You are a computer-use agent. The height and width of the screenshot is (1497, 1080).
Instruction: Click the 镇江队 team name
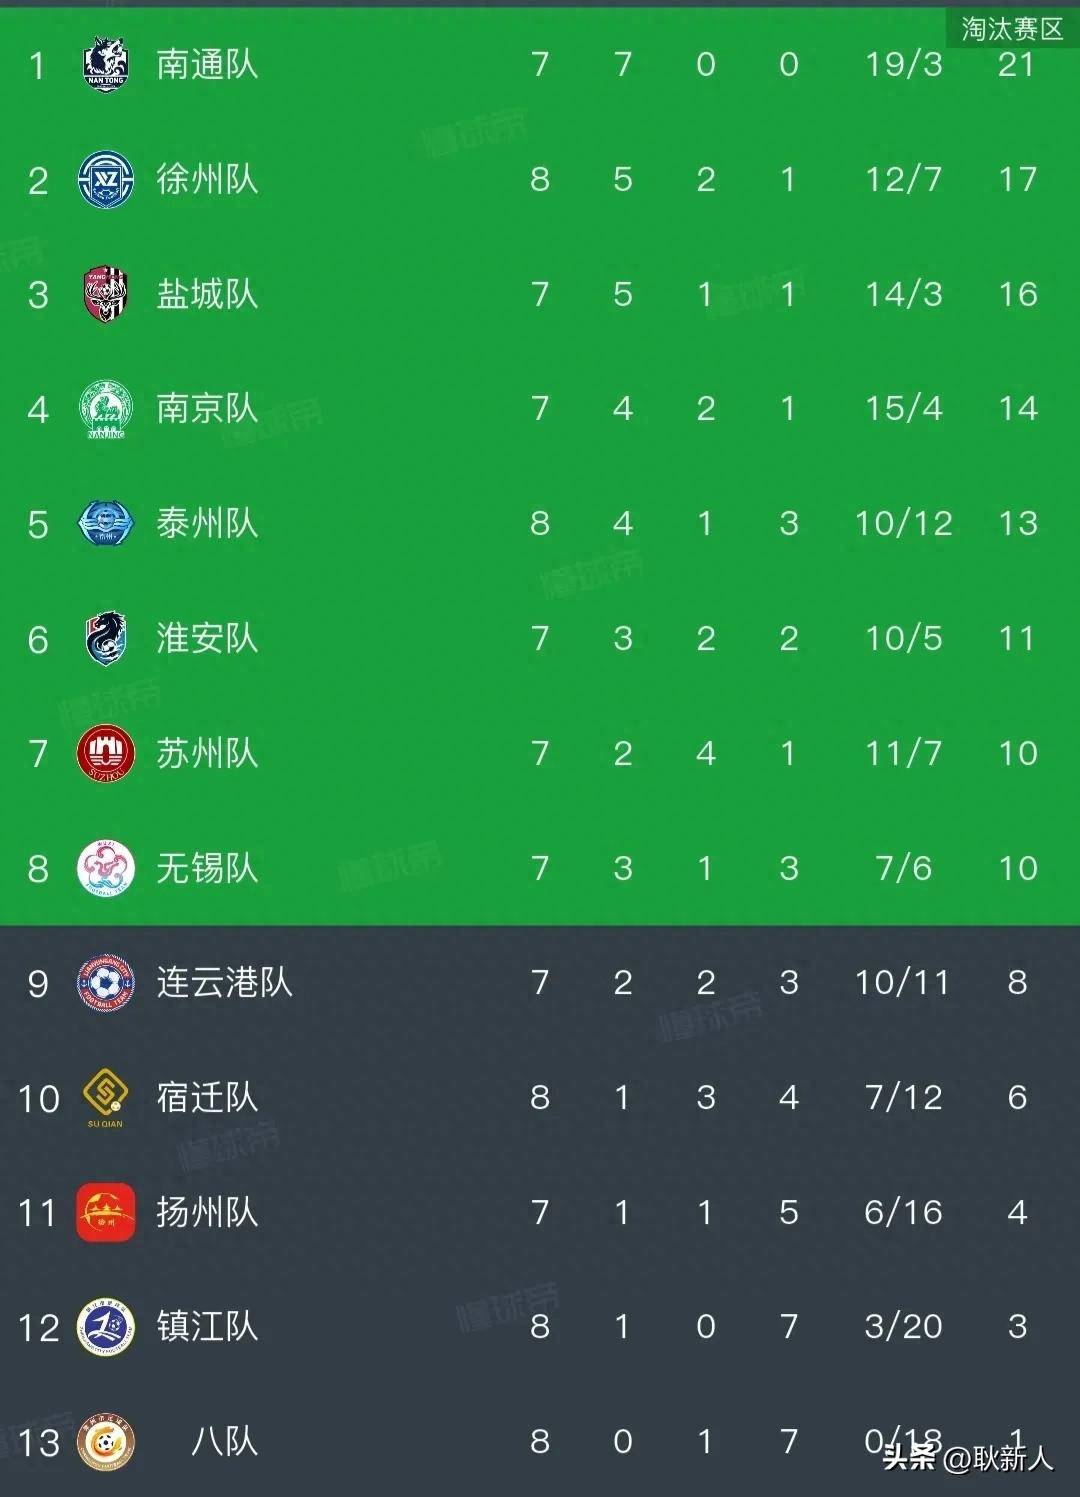click(x=207, y=1327)
